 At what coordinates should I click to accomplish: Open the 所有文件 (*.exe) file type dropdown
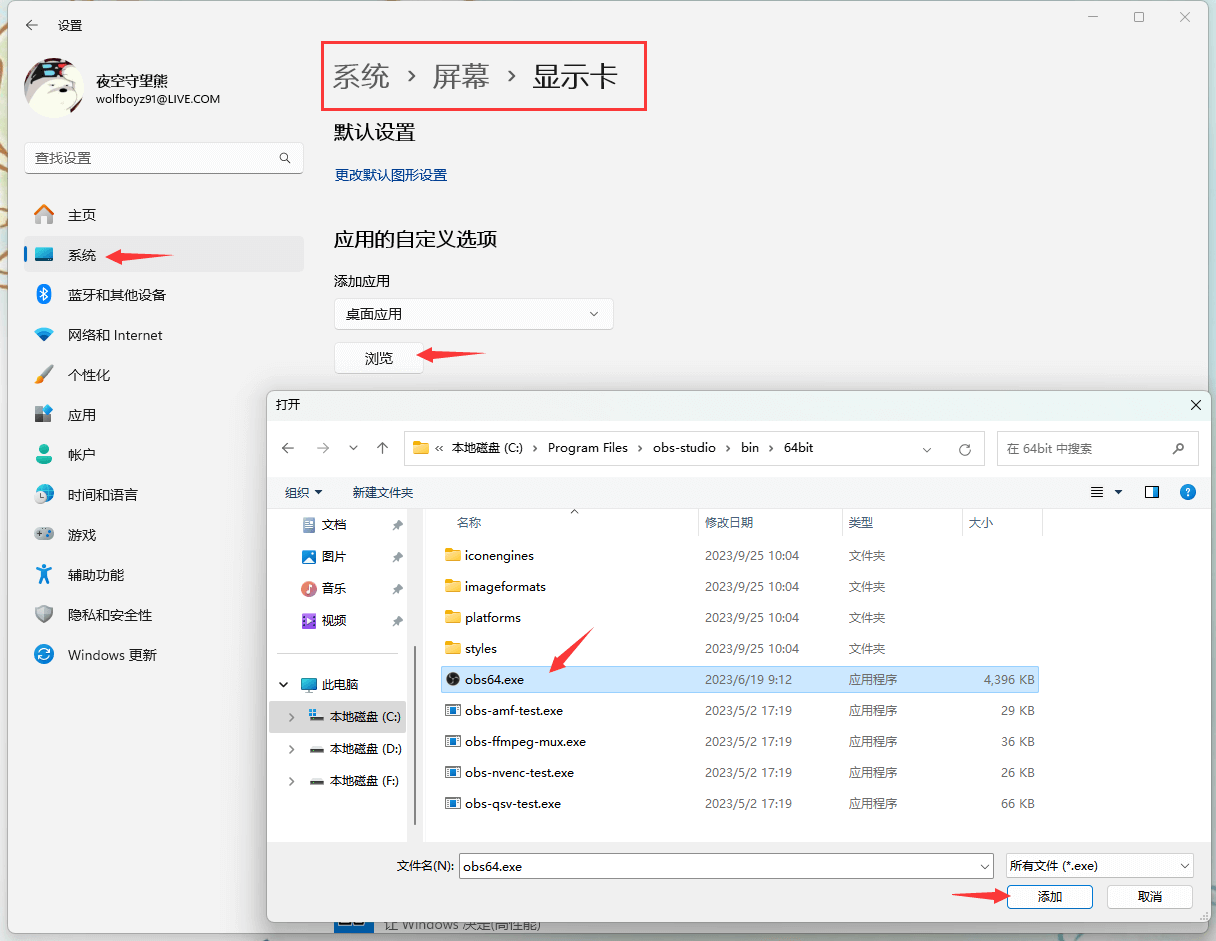pos(1099,865)
